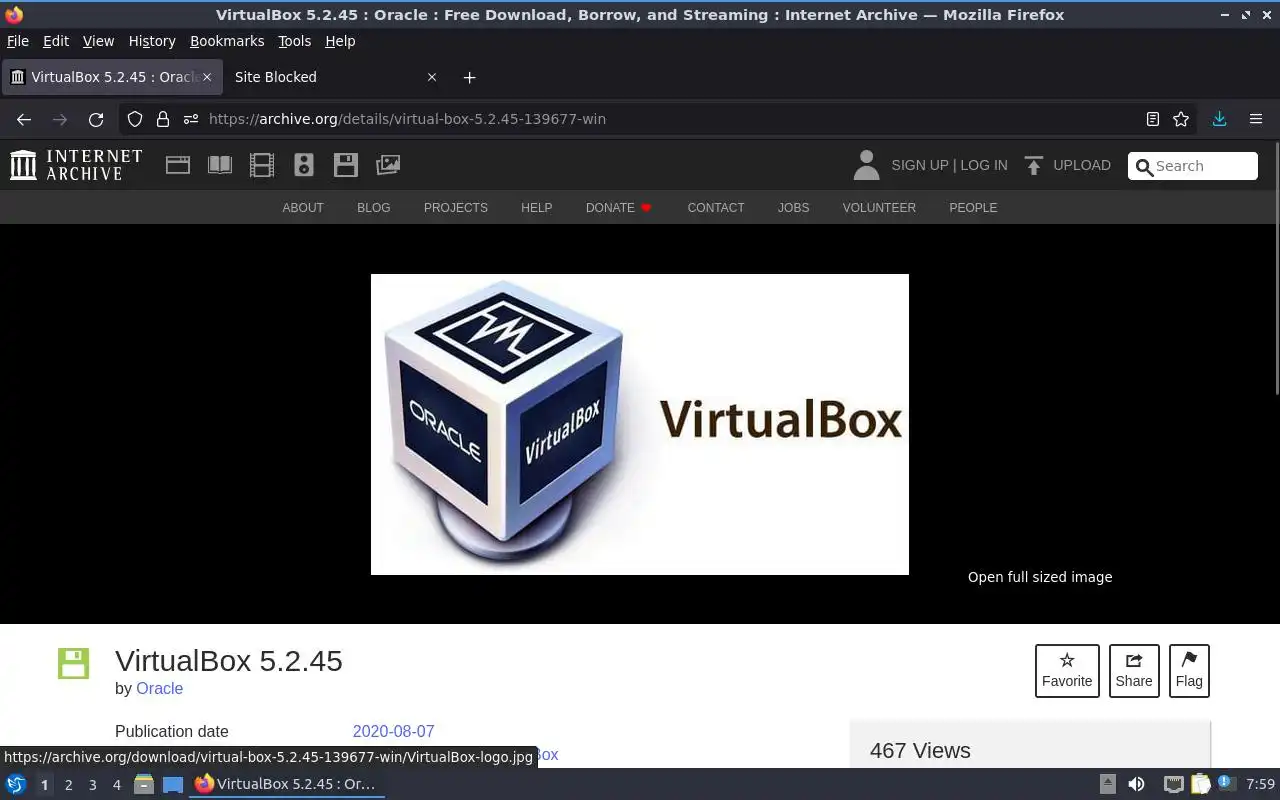1280x800 pixels.
Task: Open the Internet Archive Video film icon
Action: pos(262,165)
